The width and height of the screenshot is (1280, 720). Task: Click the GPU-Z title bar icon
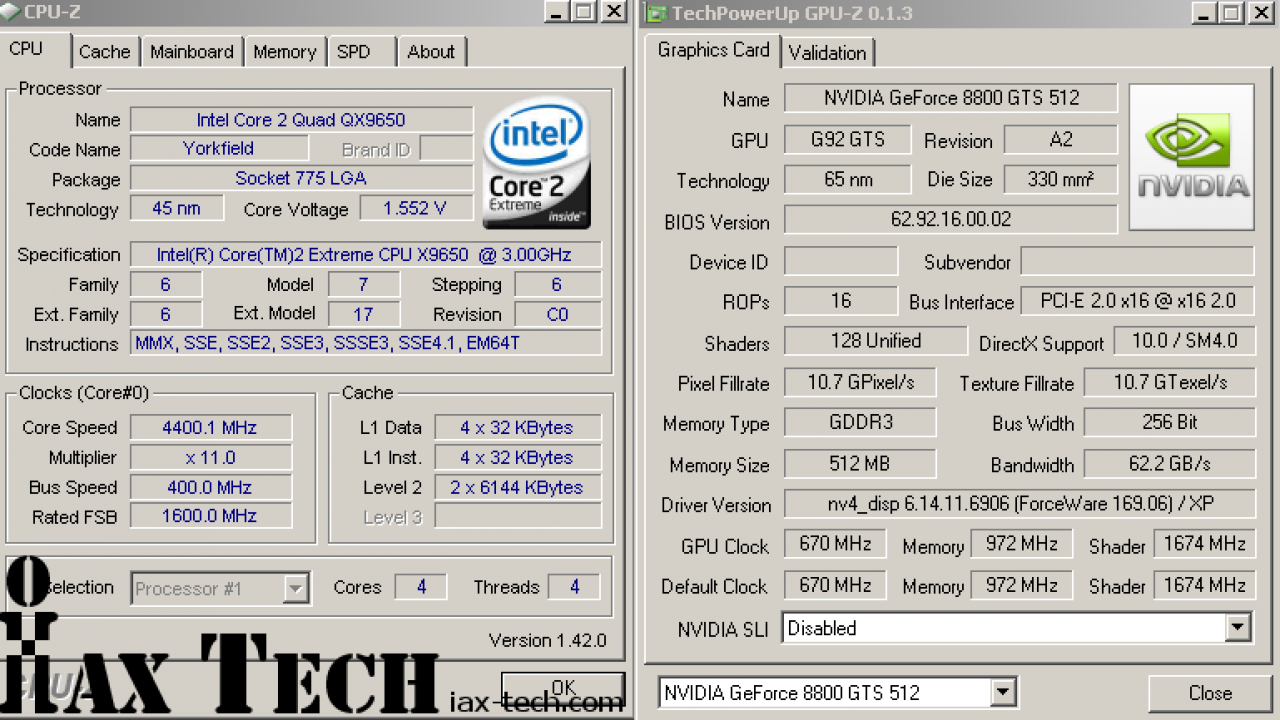pos(656,13)
